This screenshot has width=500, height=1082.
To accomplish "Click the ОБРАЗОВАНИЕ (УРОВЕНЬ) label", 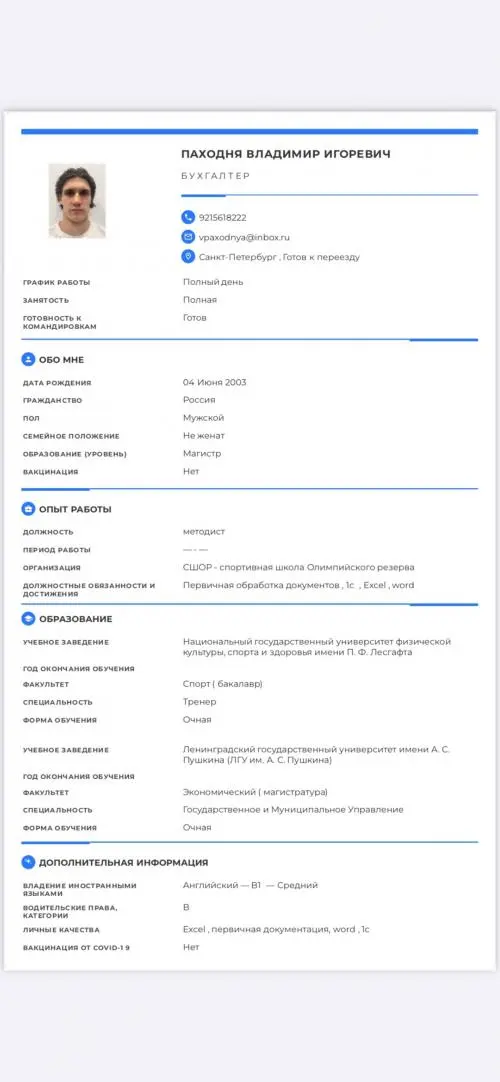I will tap(74, 455).
